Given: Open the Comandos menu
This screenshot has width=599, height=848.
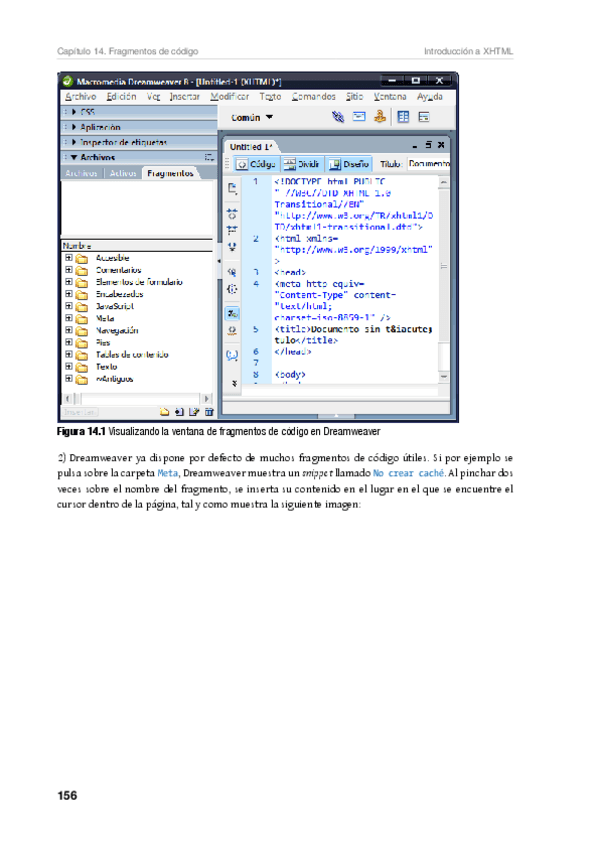Looking at the screenshot, I should [x=314, y=96].
